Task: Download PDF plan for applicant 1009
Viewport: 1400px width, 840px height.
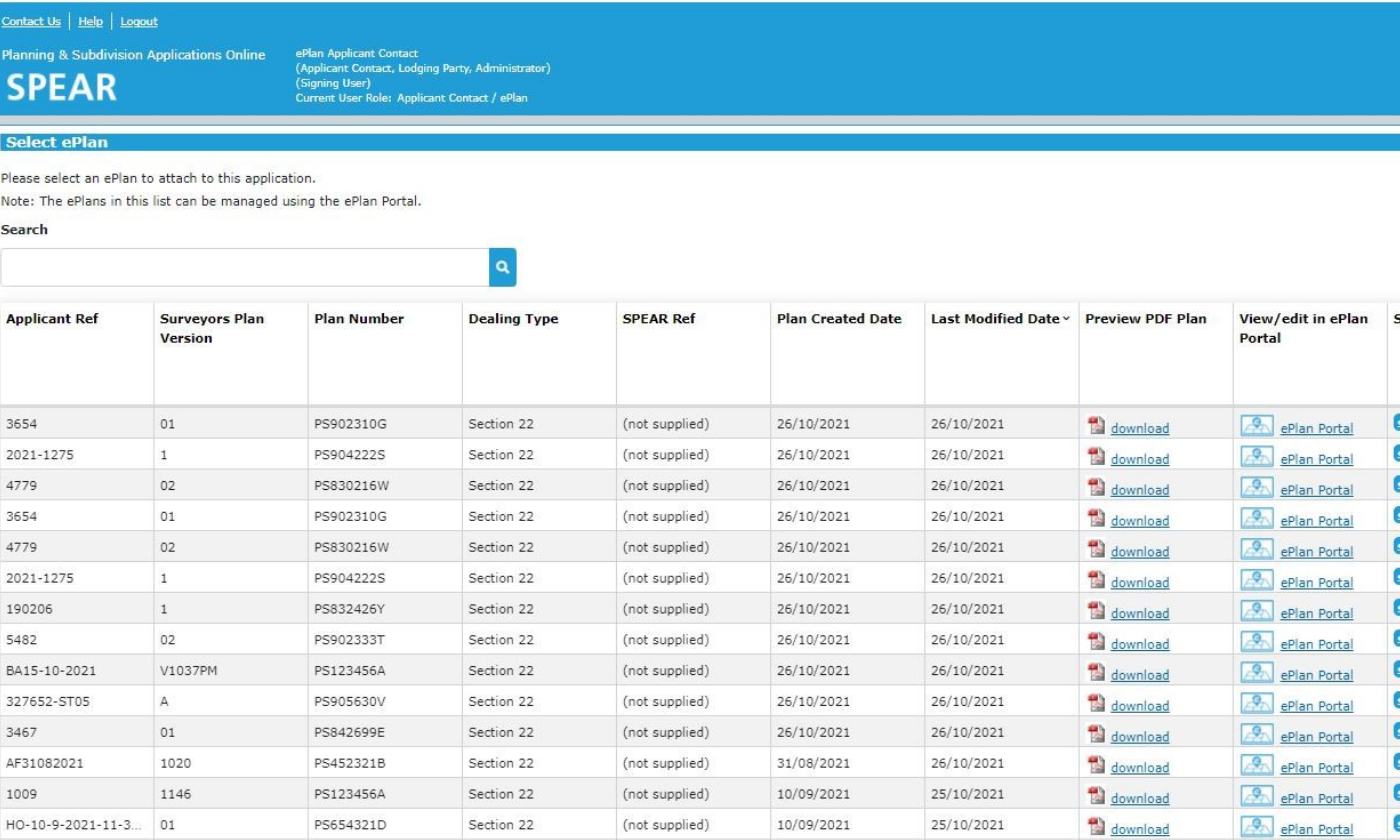Action: [1140, 799]
